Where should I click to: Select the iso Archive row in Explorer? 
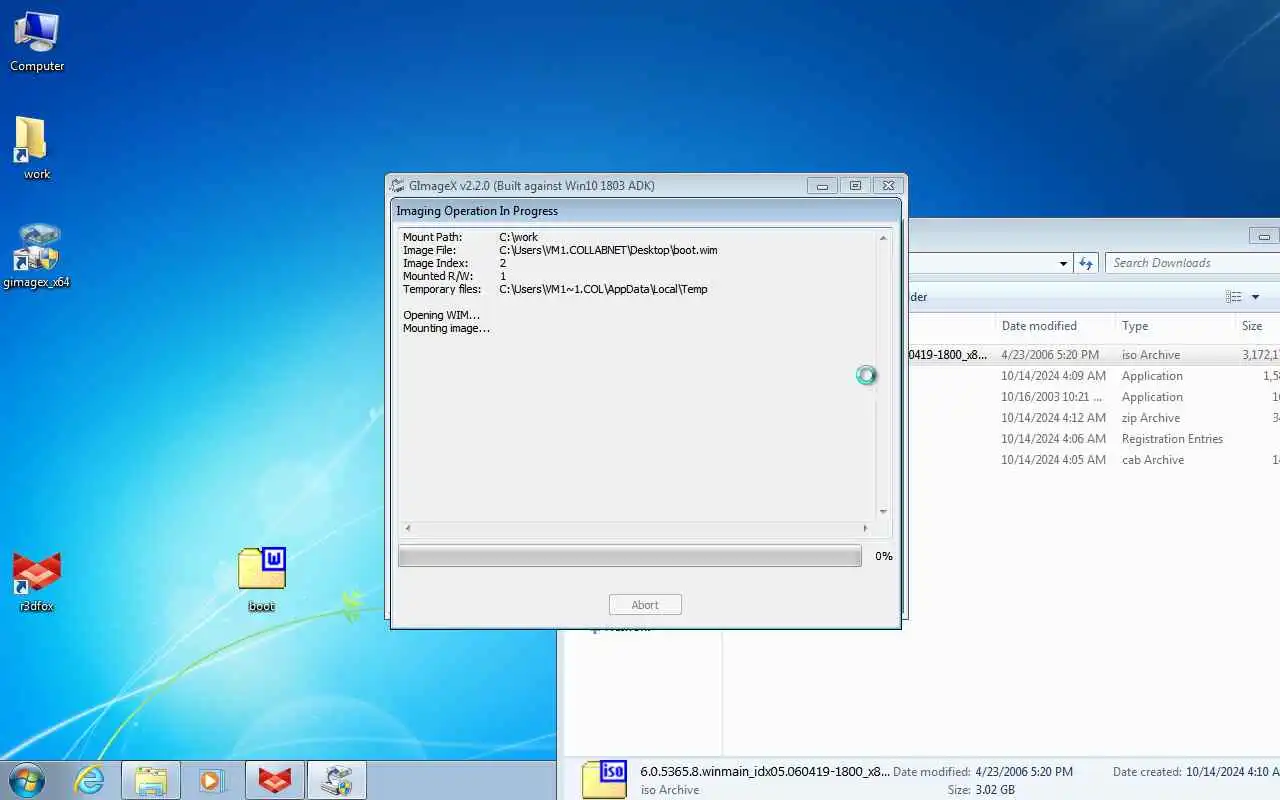coord(1094,355)
